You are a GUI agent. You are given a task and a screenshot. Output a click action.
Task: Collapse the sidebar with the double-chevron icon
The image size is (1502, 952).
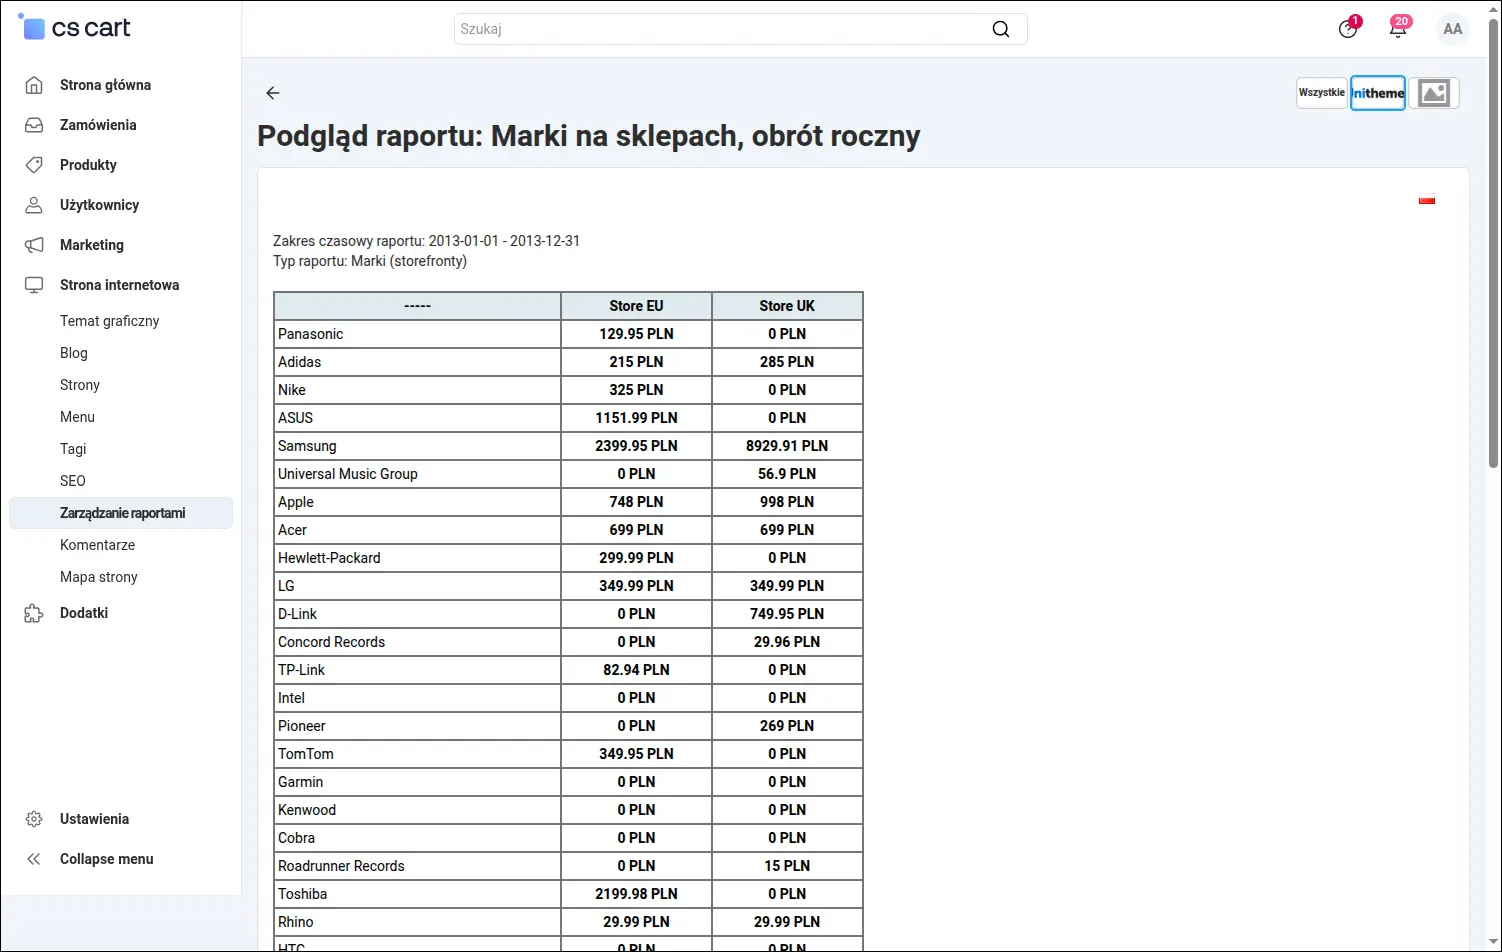pos(34,859)
